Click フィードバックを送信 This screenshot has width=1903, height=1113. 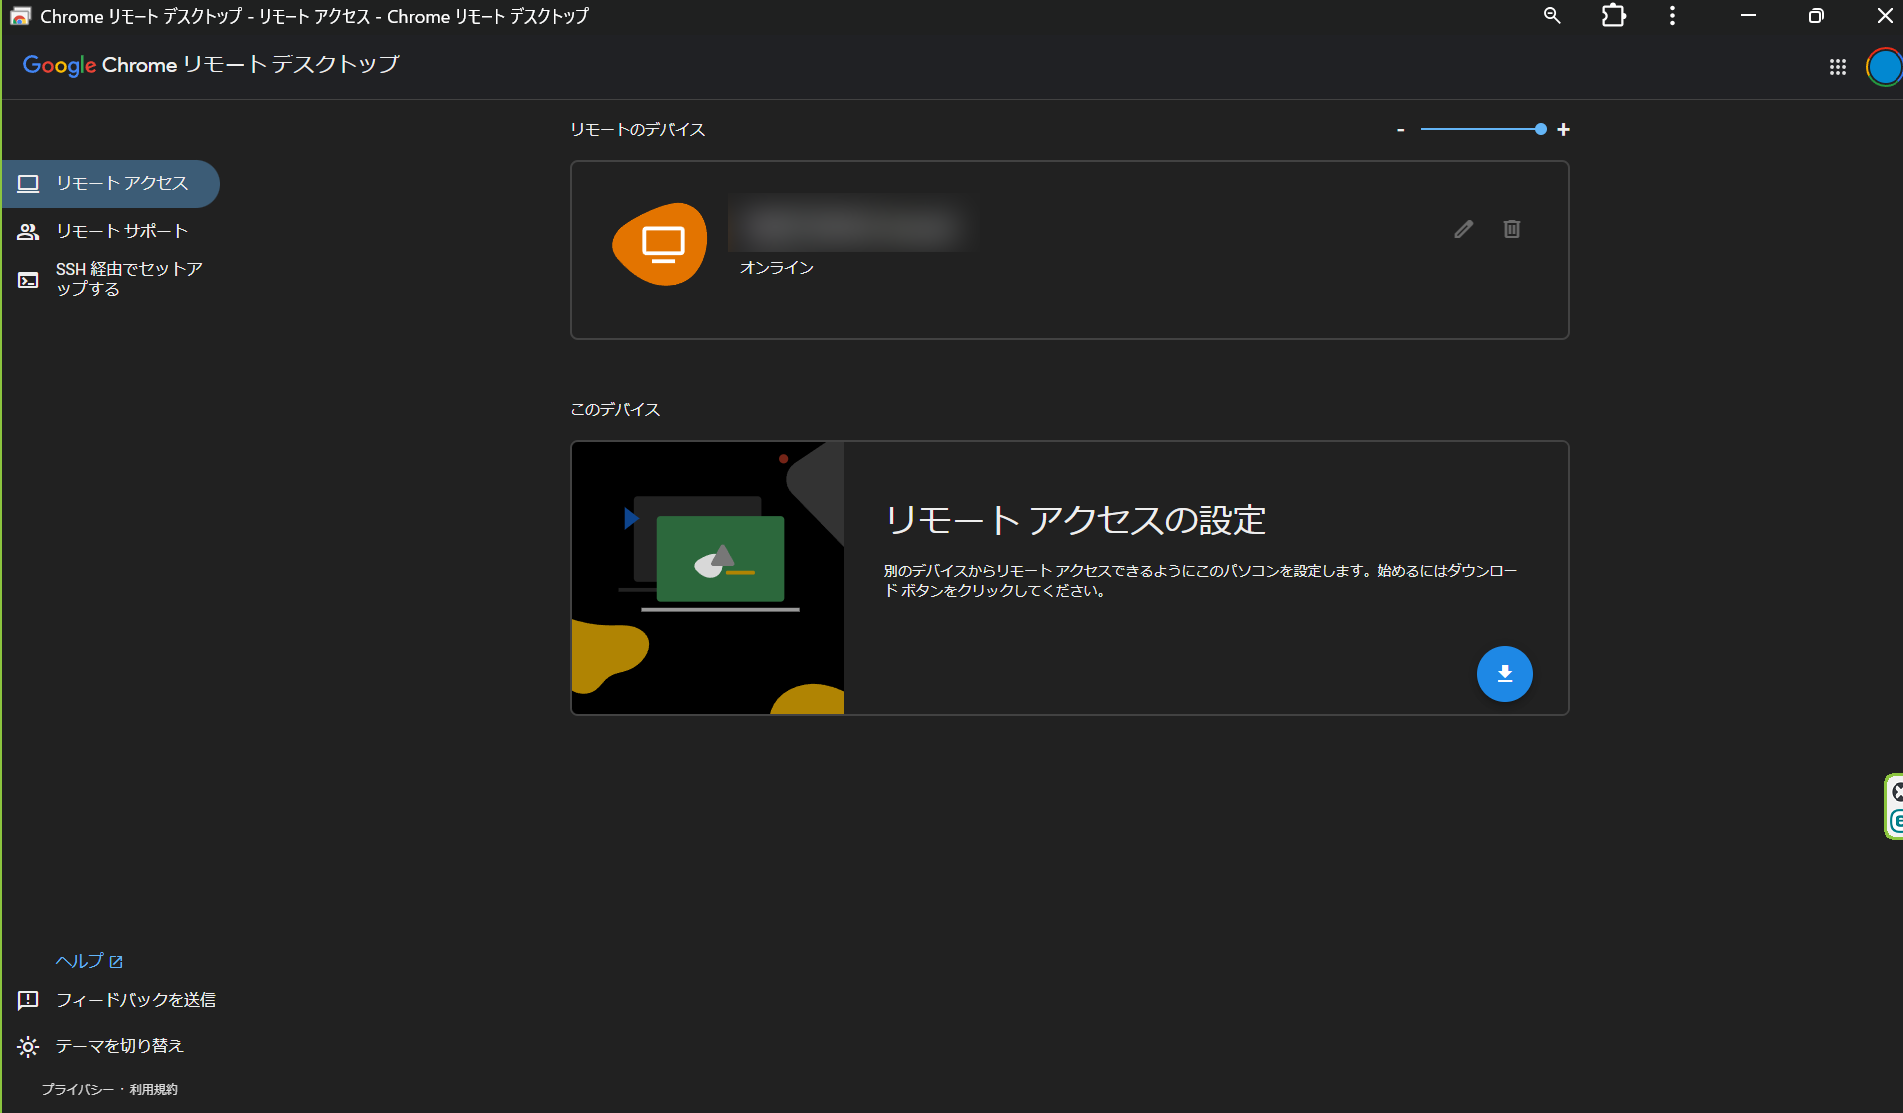click(136, 1000)
